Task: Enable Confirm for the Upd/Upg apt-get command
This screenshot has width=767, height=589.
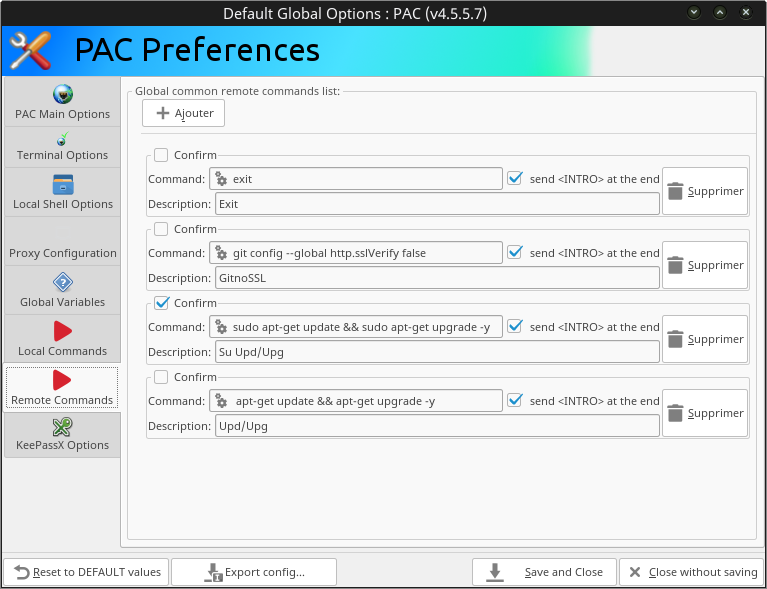Action: tap(161, 377)
